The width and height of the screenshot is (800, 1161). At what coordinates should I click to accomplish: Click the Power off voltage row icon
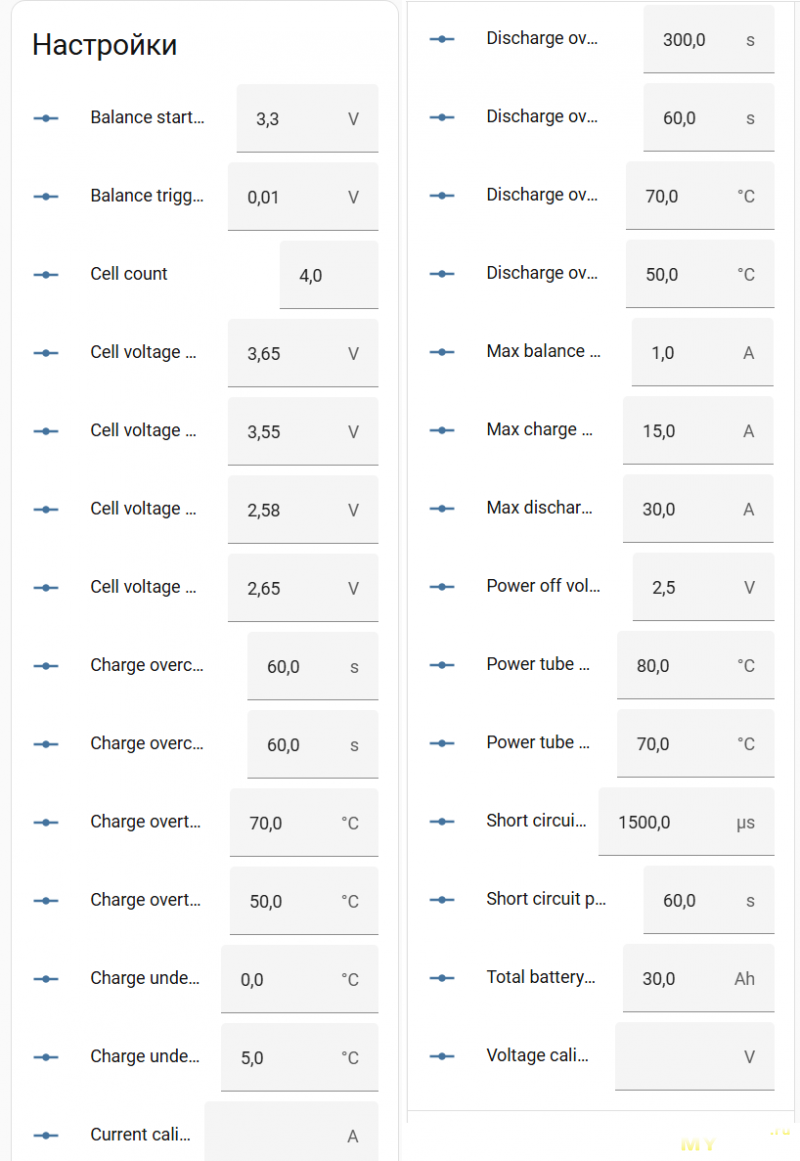(442, 587)
